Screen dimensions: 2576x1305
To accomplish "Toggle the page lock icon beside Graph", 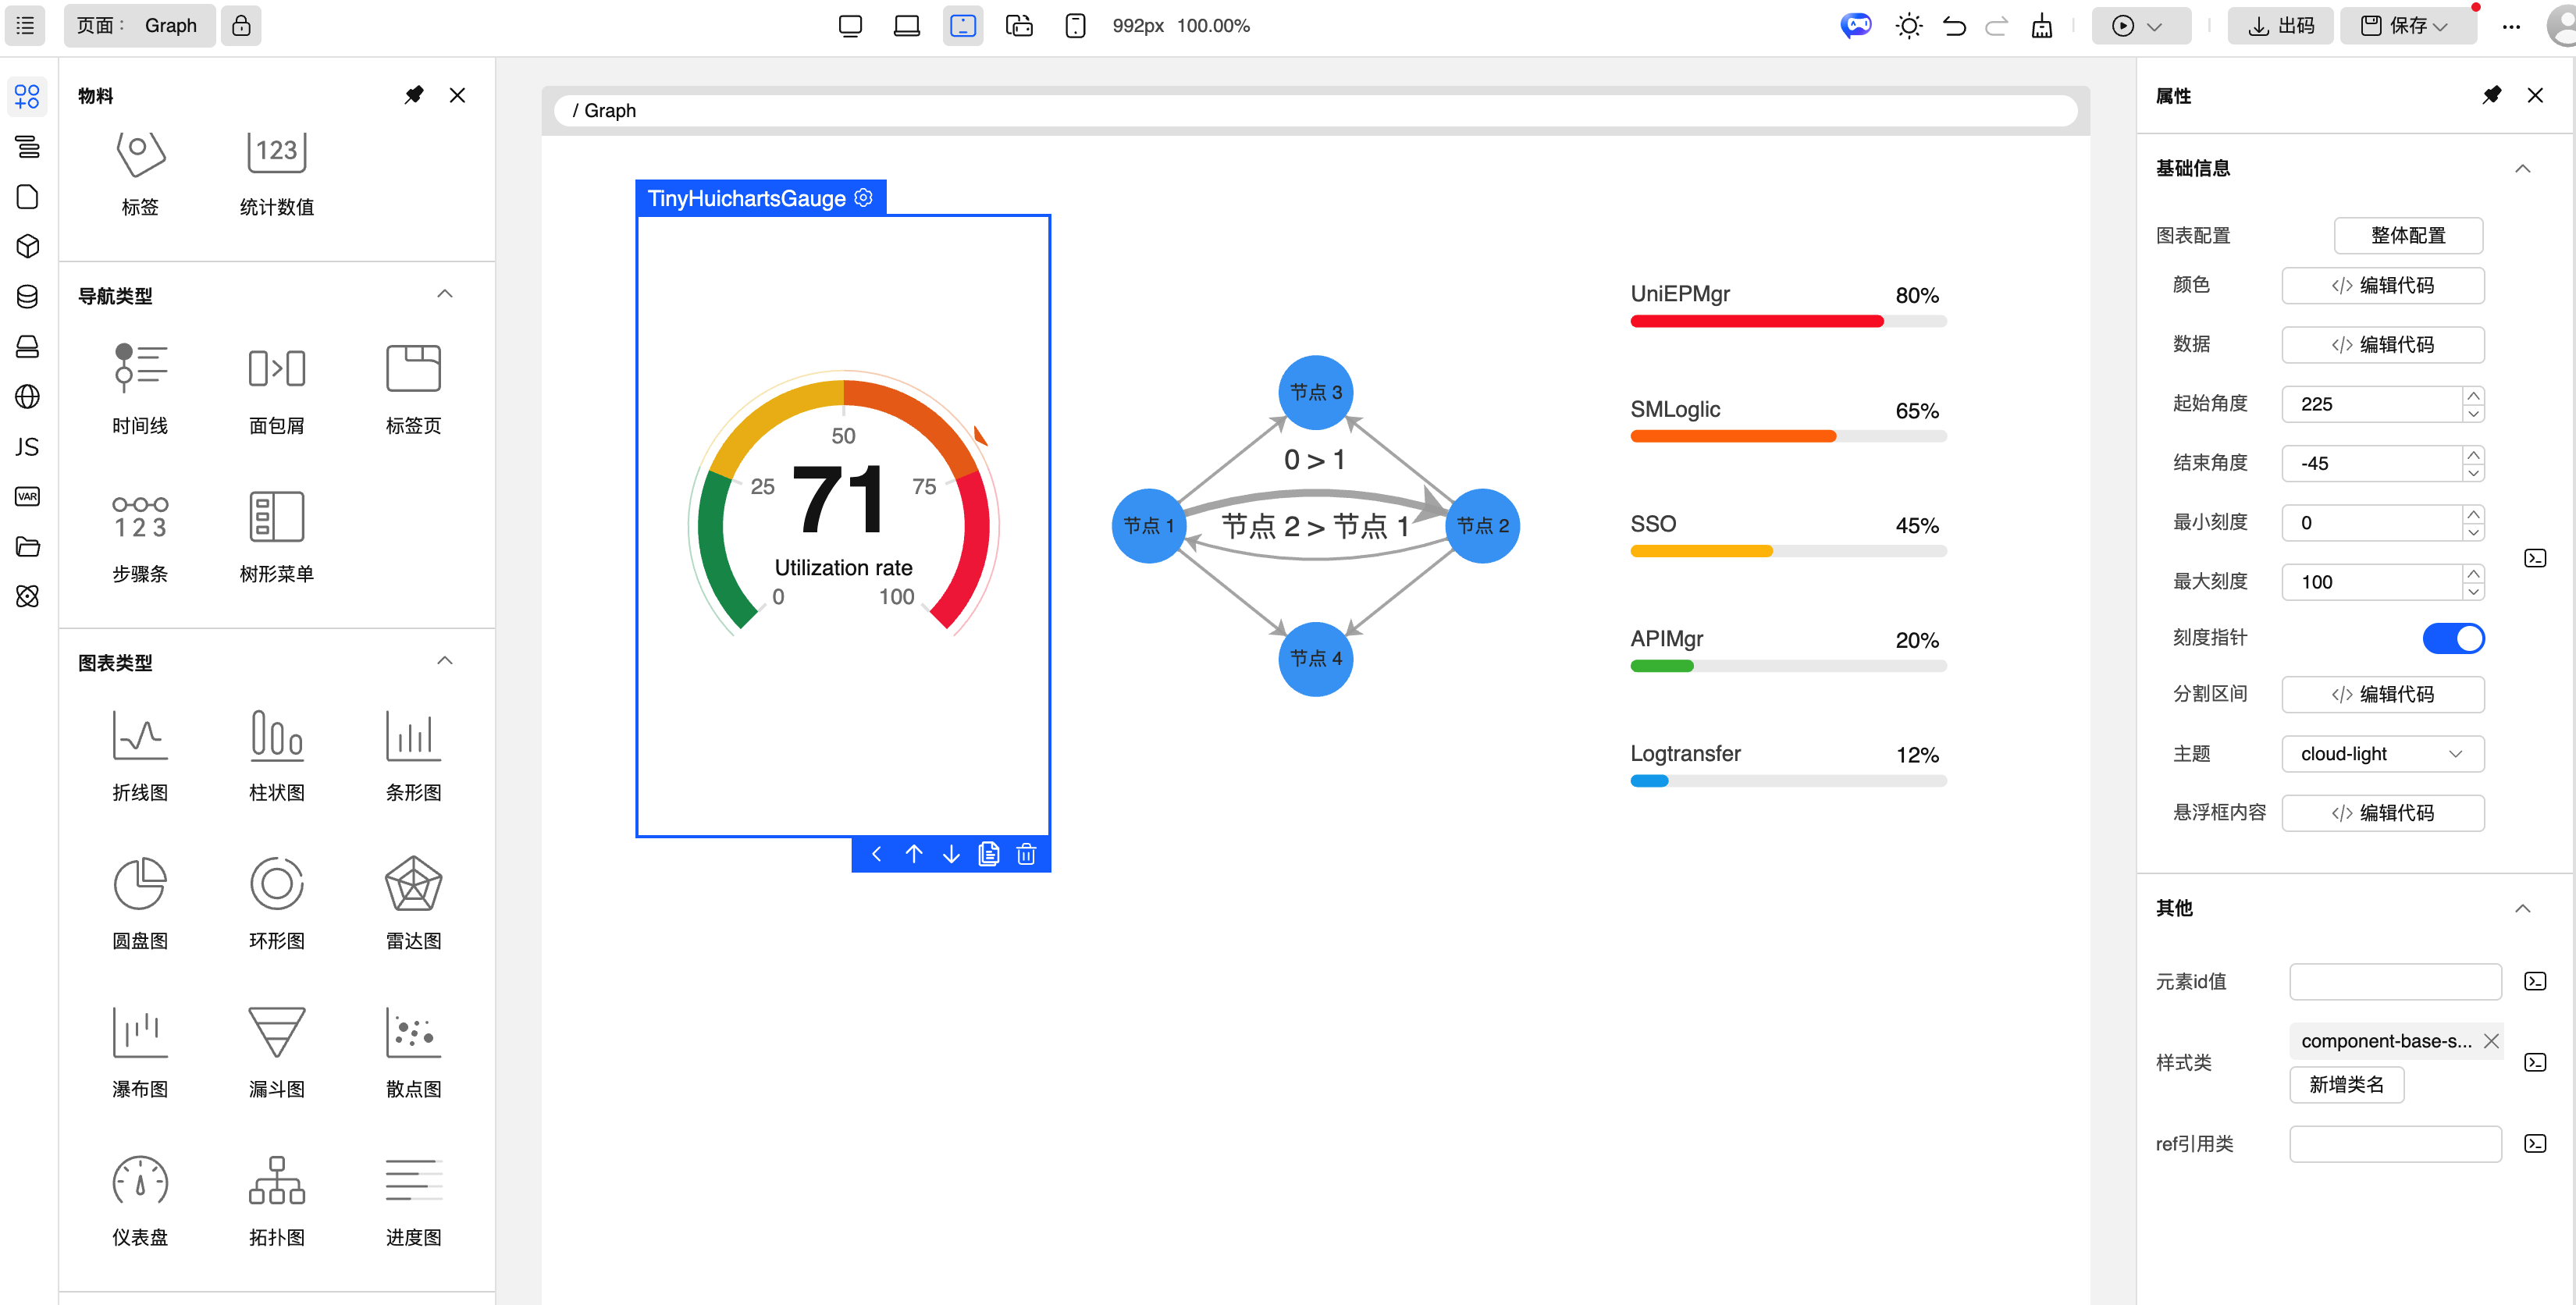I will tap(241, 26).
